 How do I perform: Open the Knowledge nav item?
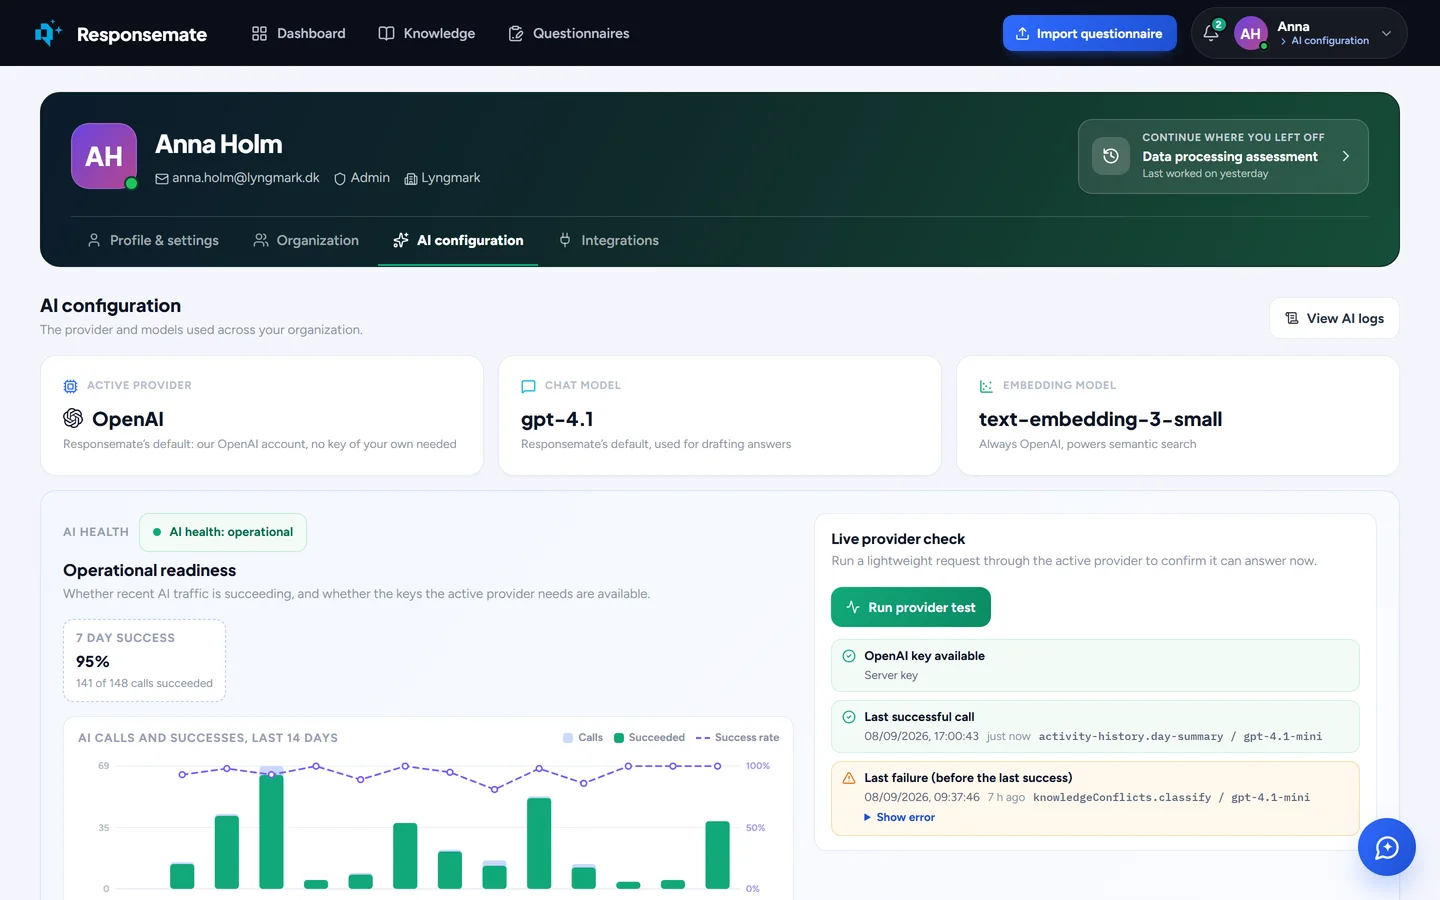click(x=427, y=33)
